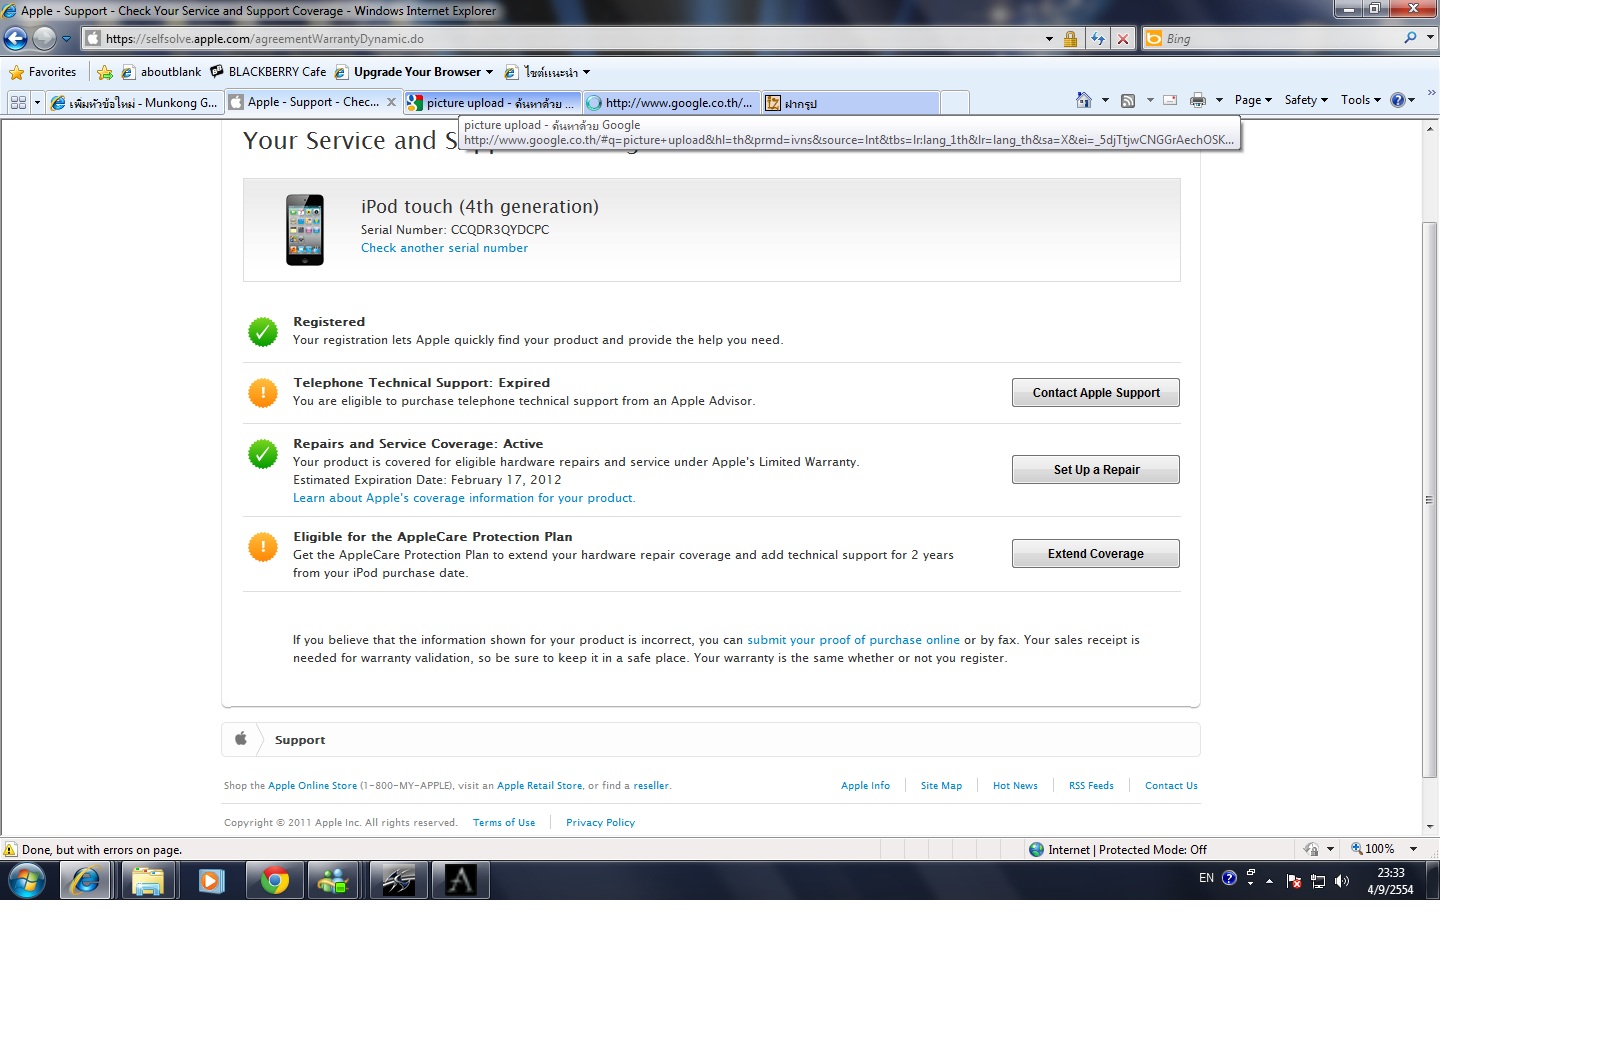
Task: Click the Add to Favorites Bar icon
Action: click(x=105, y=72)
